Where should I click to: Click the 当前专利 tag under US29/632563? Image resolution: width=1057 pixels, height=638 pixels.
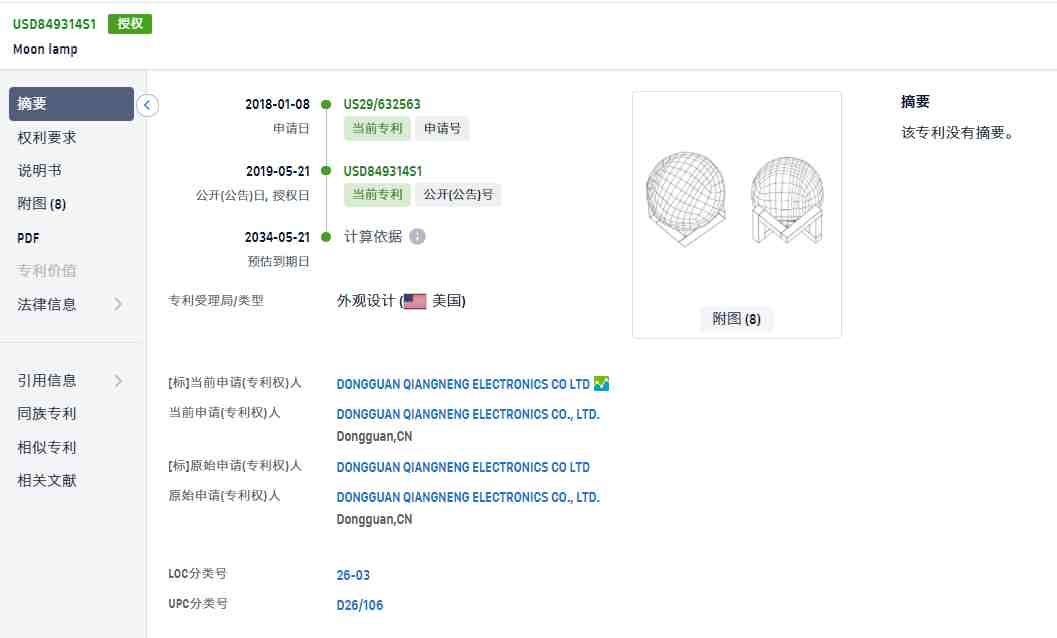(377, 128)
